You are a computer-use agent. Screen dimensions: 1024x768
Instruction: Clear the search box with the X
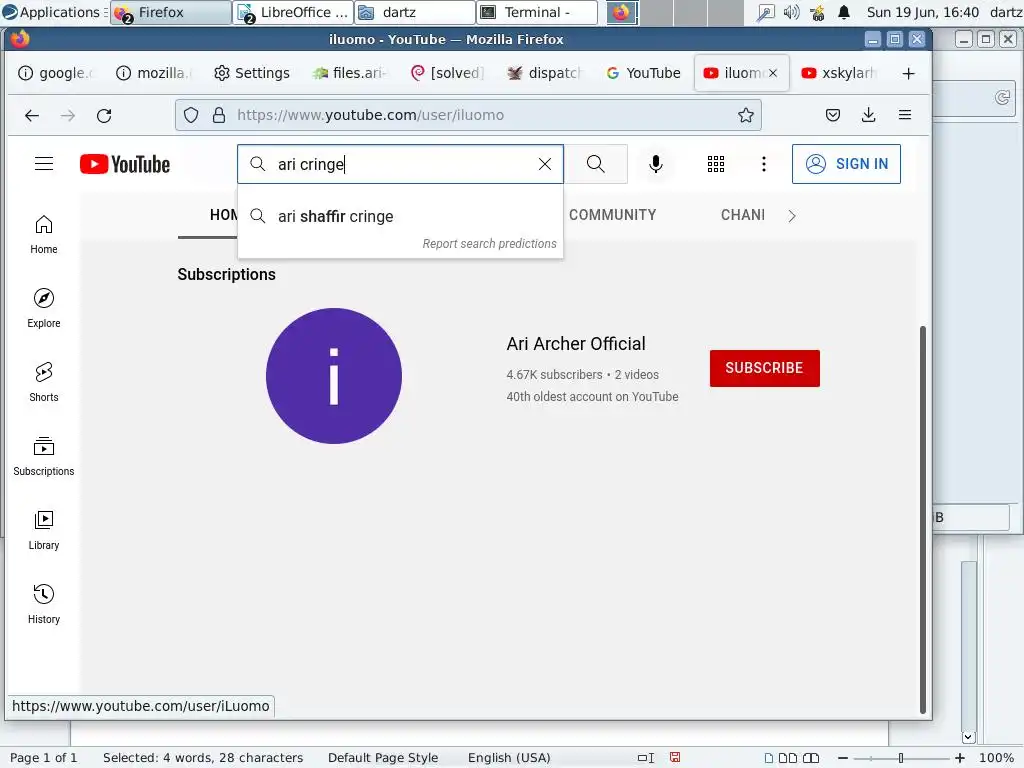click(x=545, y=164)
